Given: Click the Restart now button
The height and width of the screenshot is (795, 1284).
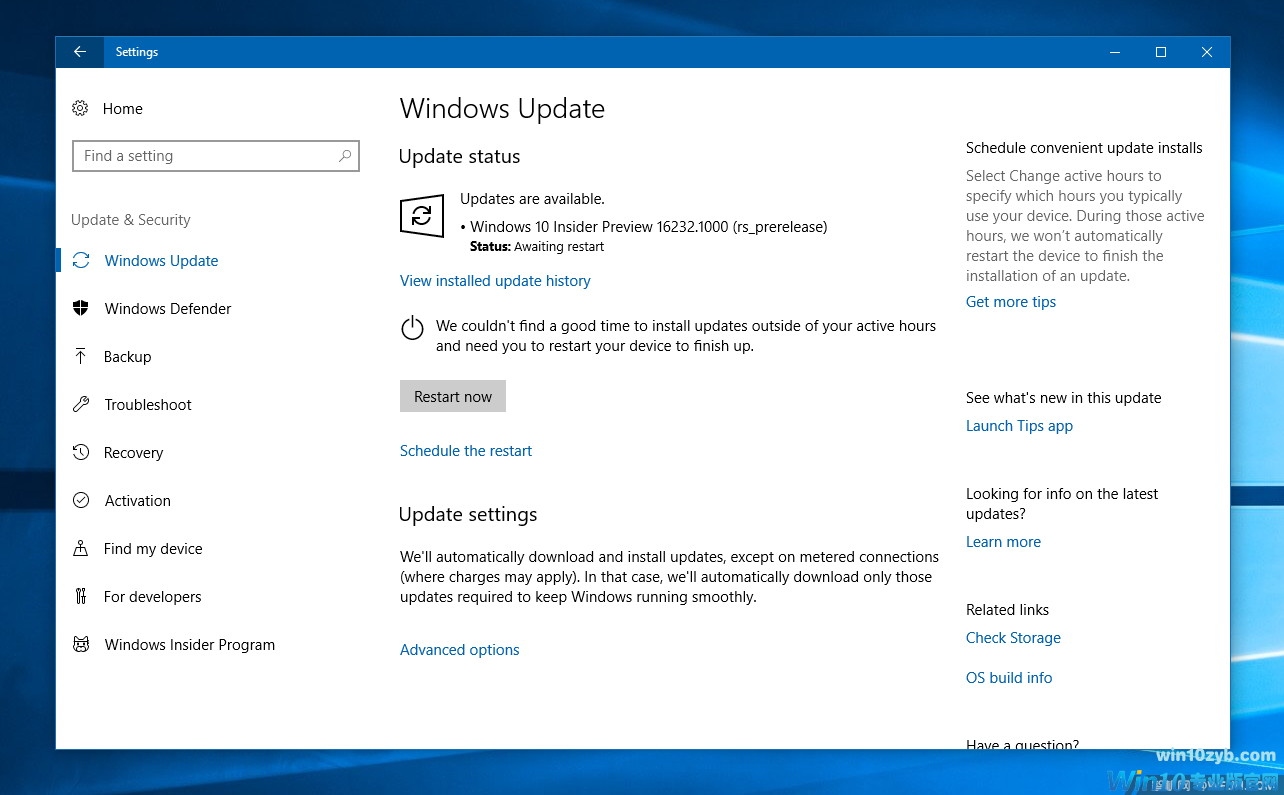Looking at the screenshot, I should [453, 396].
